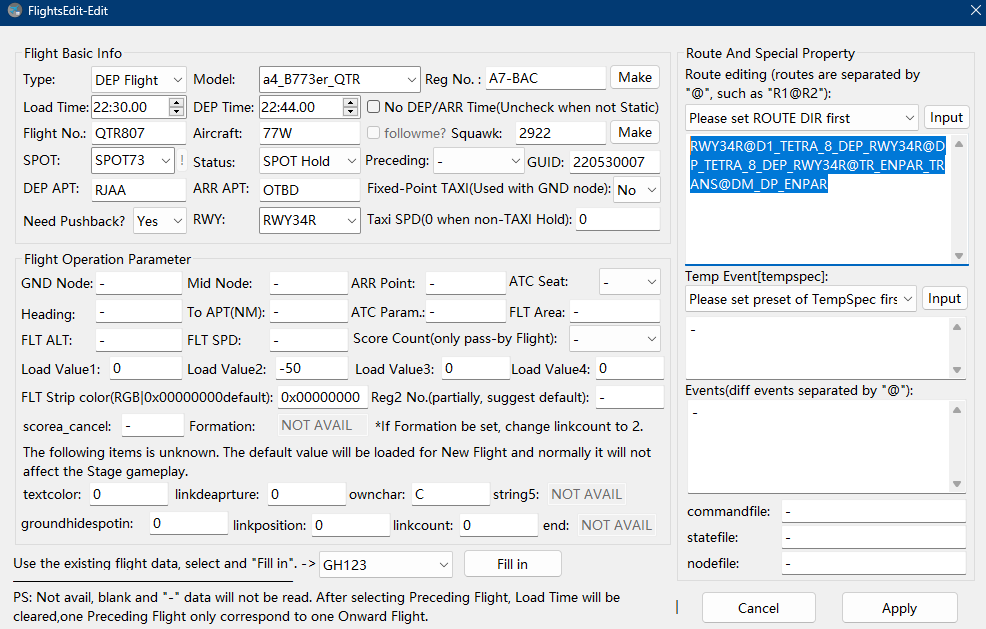Expand the SPOT dropdown showing SPOT73
986x629 pixels.
(x=133, y=160)
